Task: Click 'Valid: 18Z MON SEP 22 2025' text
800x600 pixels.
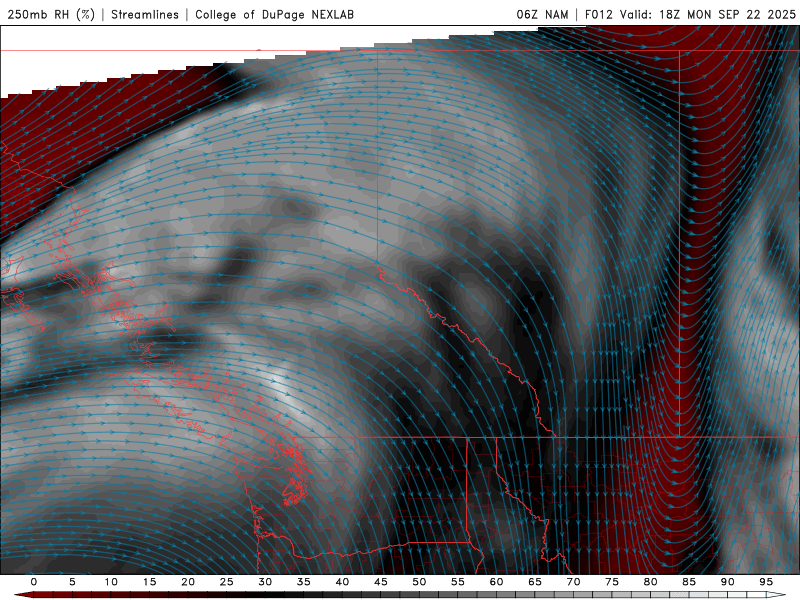Action: [708, 14]
